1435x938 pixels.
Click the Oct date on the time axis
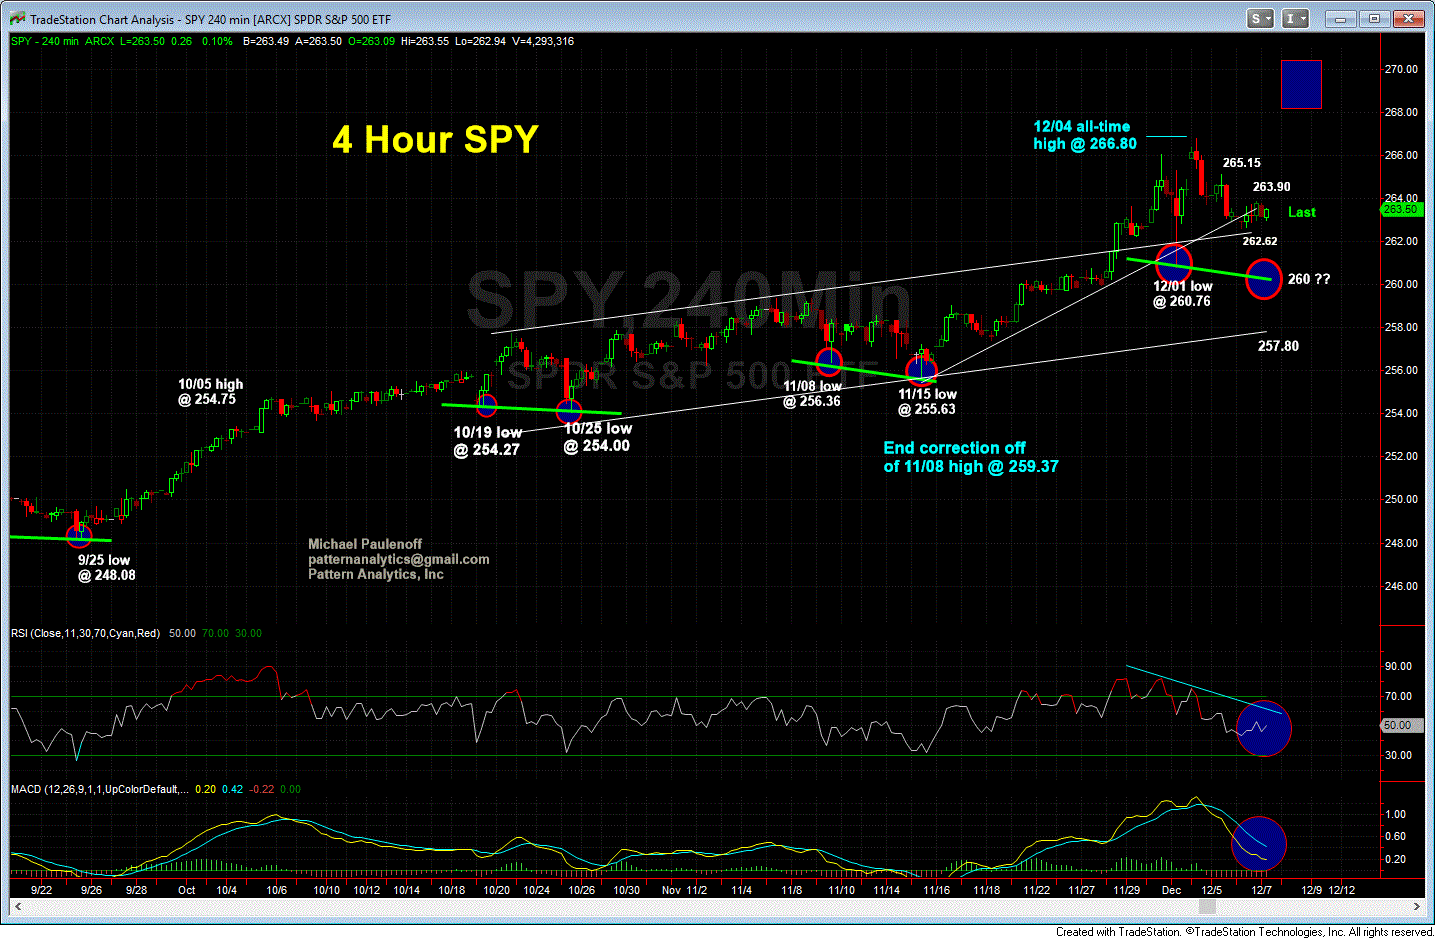[187, 890]
